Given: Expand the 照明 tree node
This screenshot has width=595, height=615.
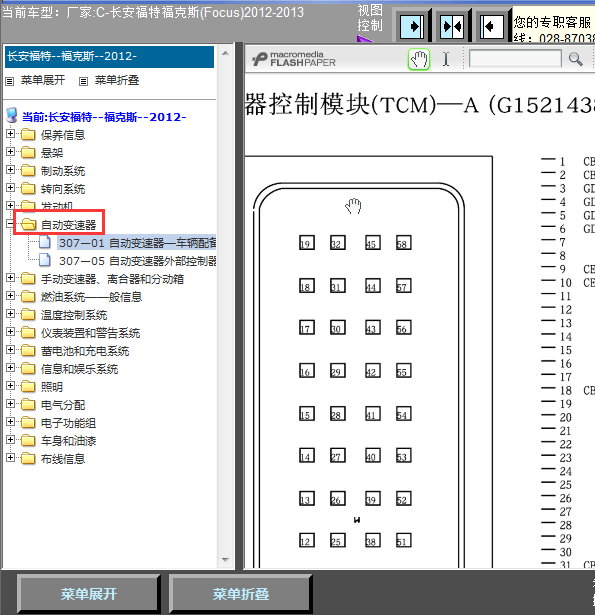Looking at the screenshot, I should tap(10, 386).
